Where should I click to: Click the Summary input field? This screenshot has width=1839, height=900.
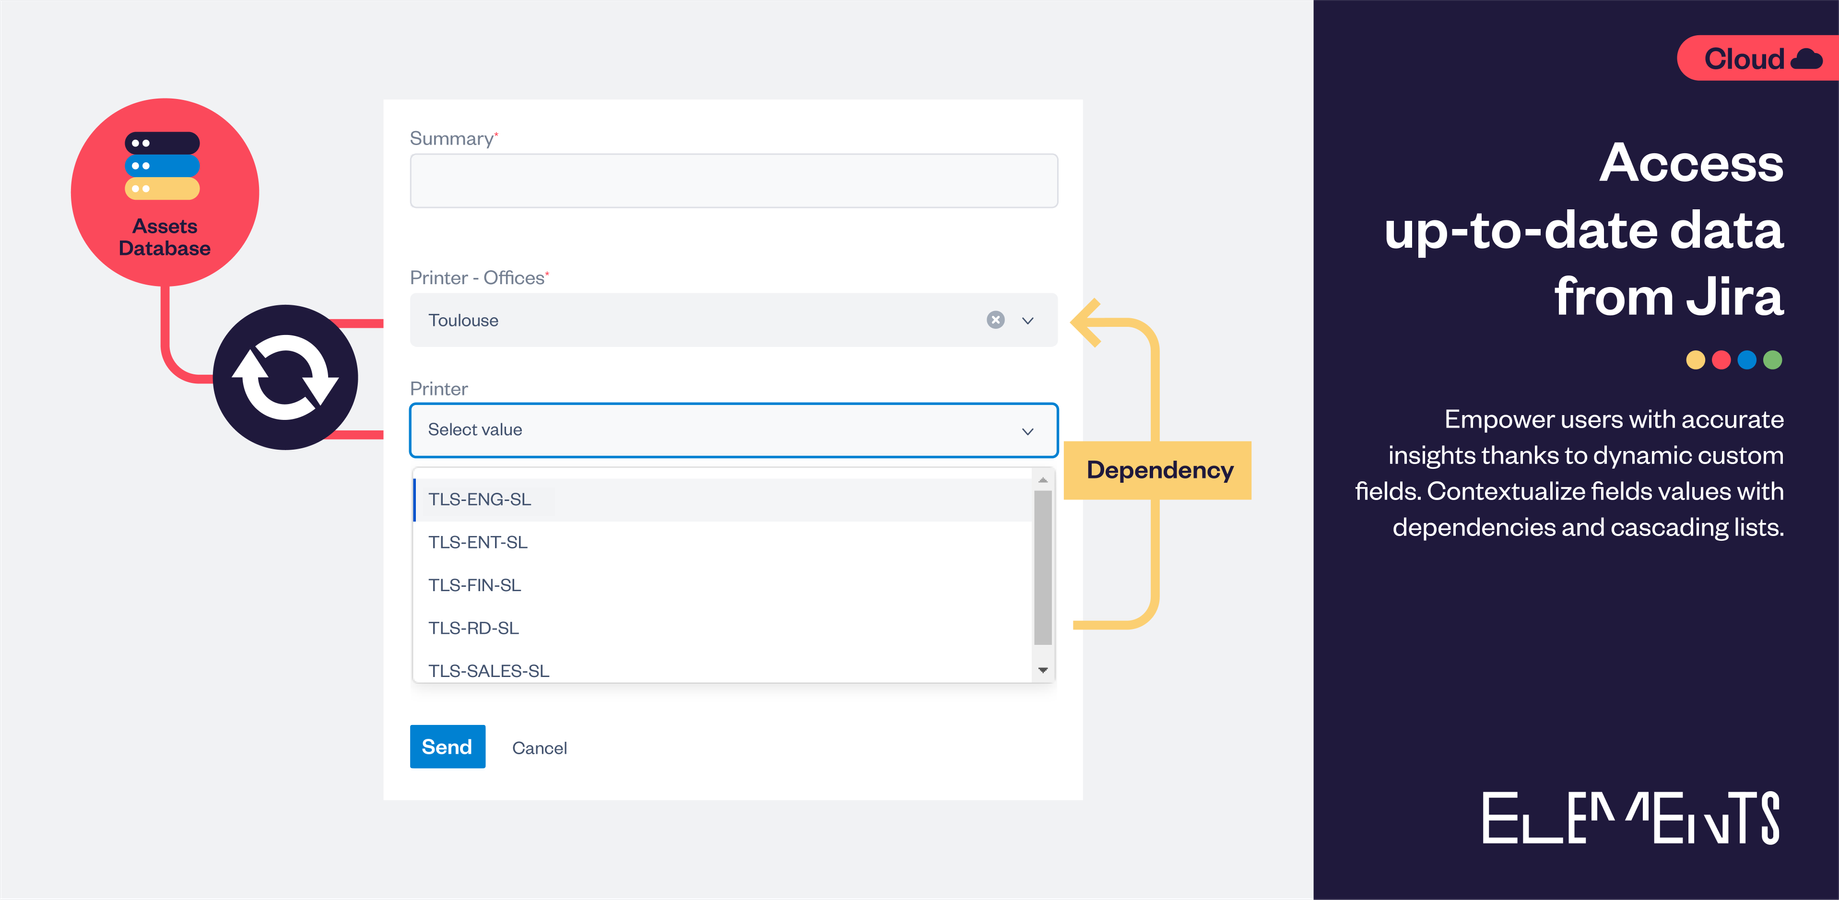[x=733, y=181]
